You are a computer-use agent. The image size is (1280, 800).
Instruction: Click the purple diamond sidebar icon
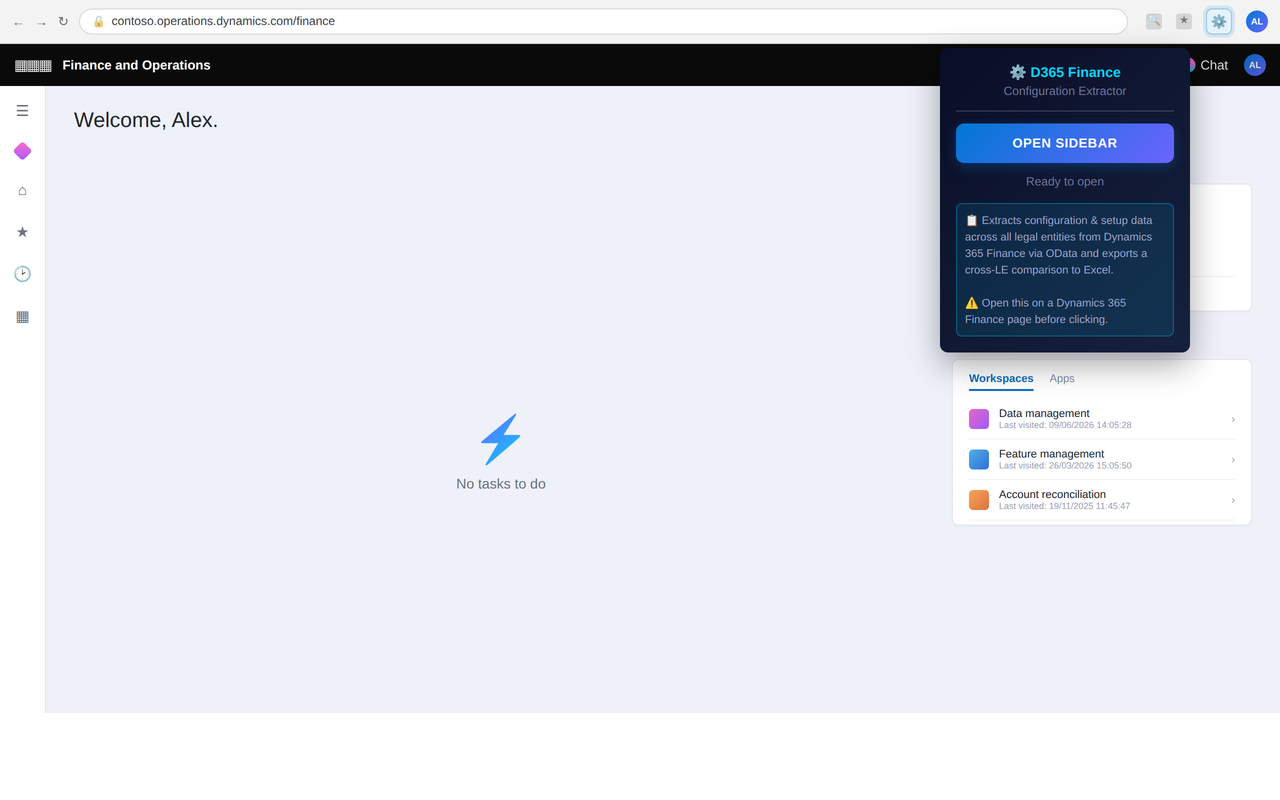[22, 151]
